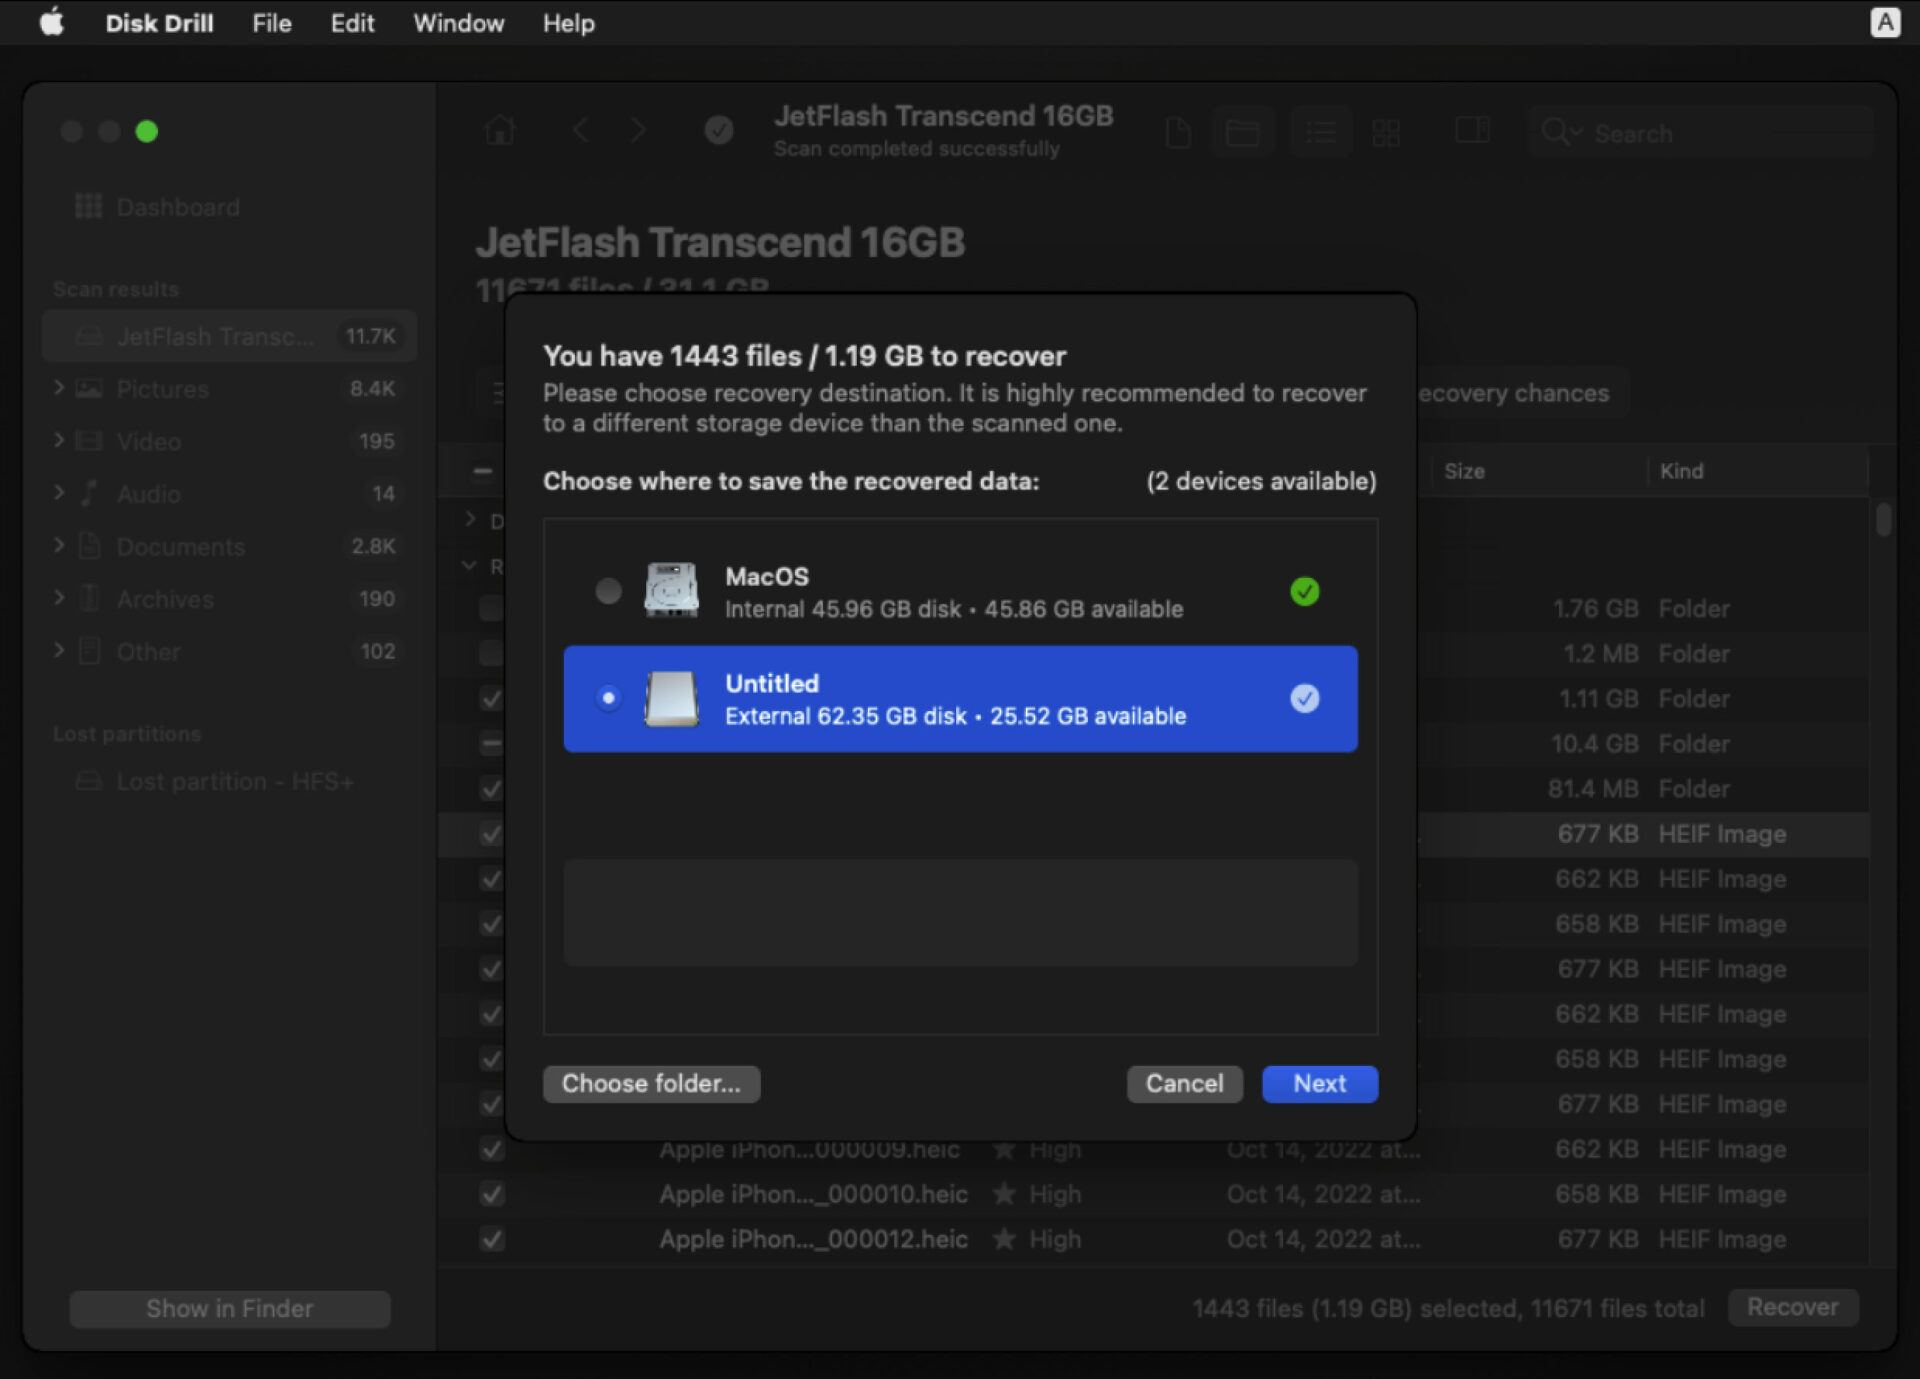Open the Window menu
This screenshot has height=1379, width=1920.
[458, 23]
